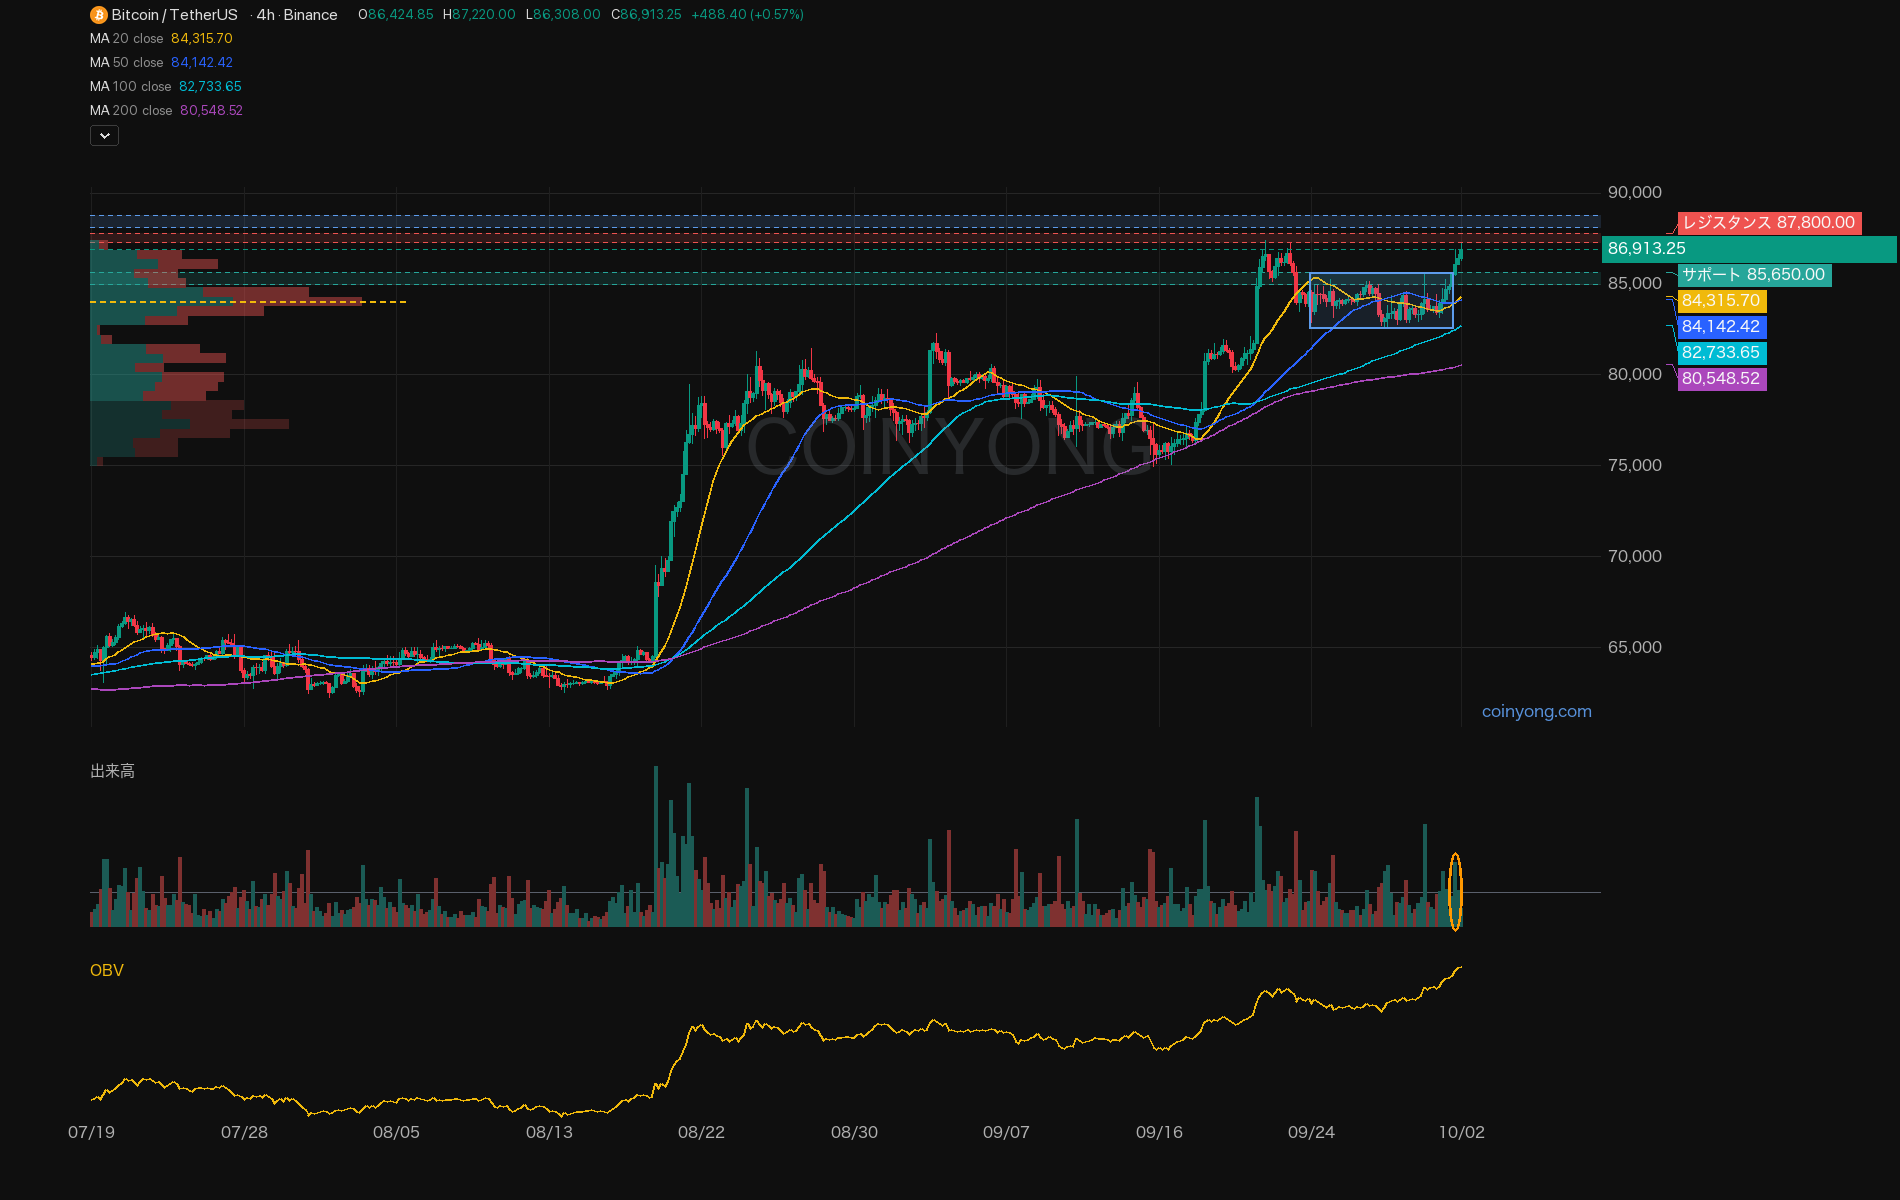Click the 出来高 volume pane label
The width and height of the screenshot is (1900, 1200).
112,771
